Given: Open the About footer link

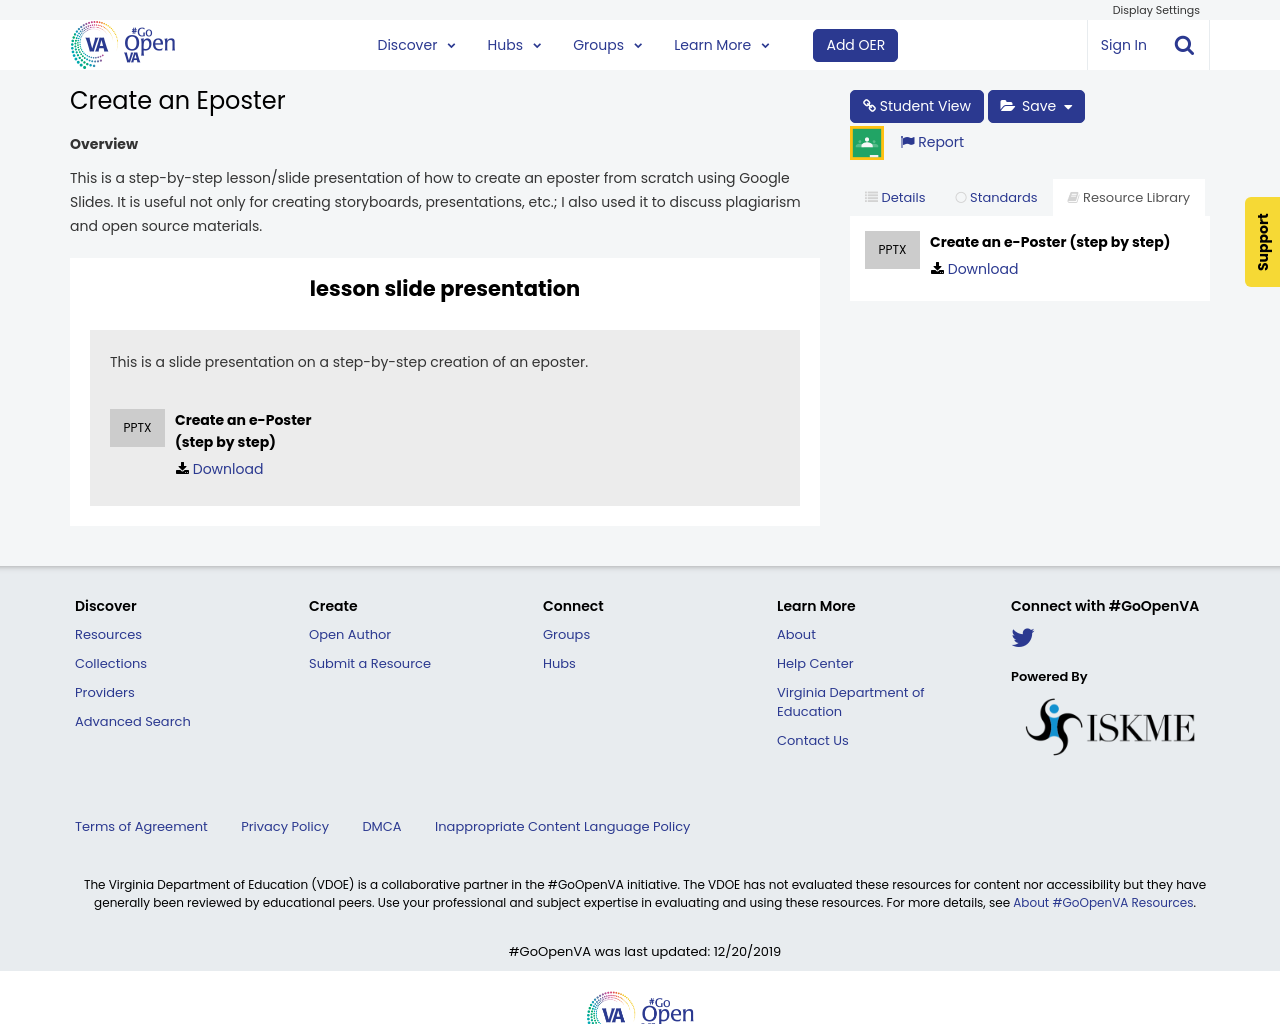Looking at the screenshot, I should point(796,635).
